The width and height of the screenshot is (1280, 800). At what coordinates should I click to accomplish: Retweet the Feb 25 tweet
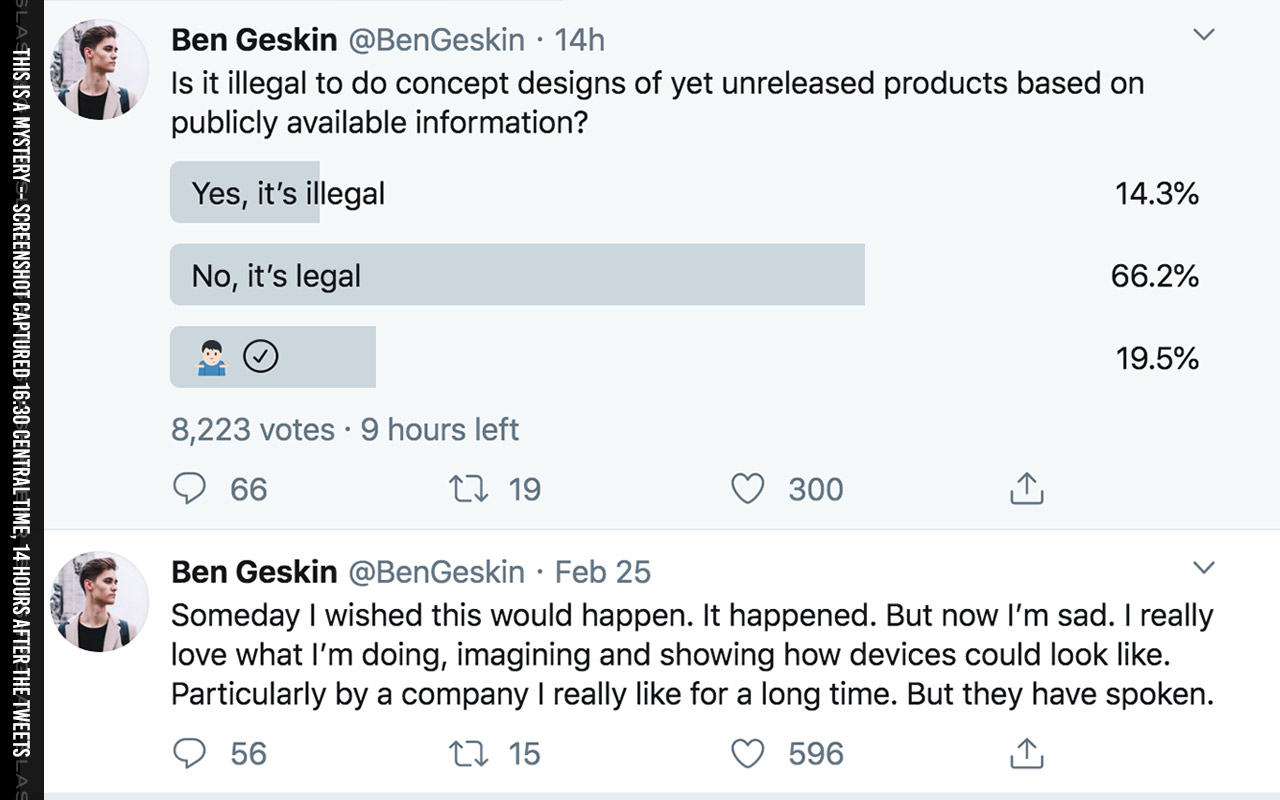(468, 753)
